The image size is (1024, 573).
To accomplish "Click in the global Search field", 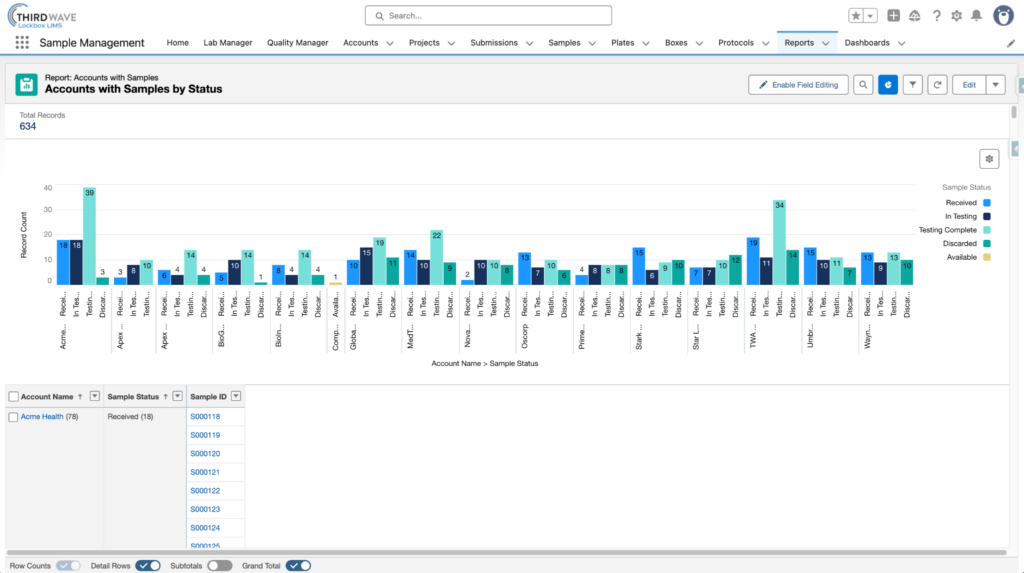I will tap(488, 16).
